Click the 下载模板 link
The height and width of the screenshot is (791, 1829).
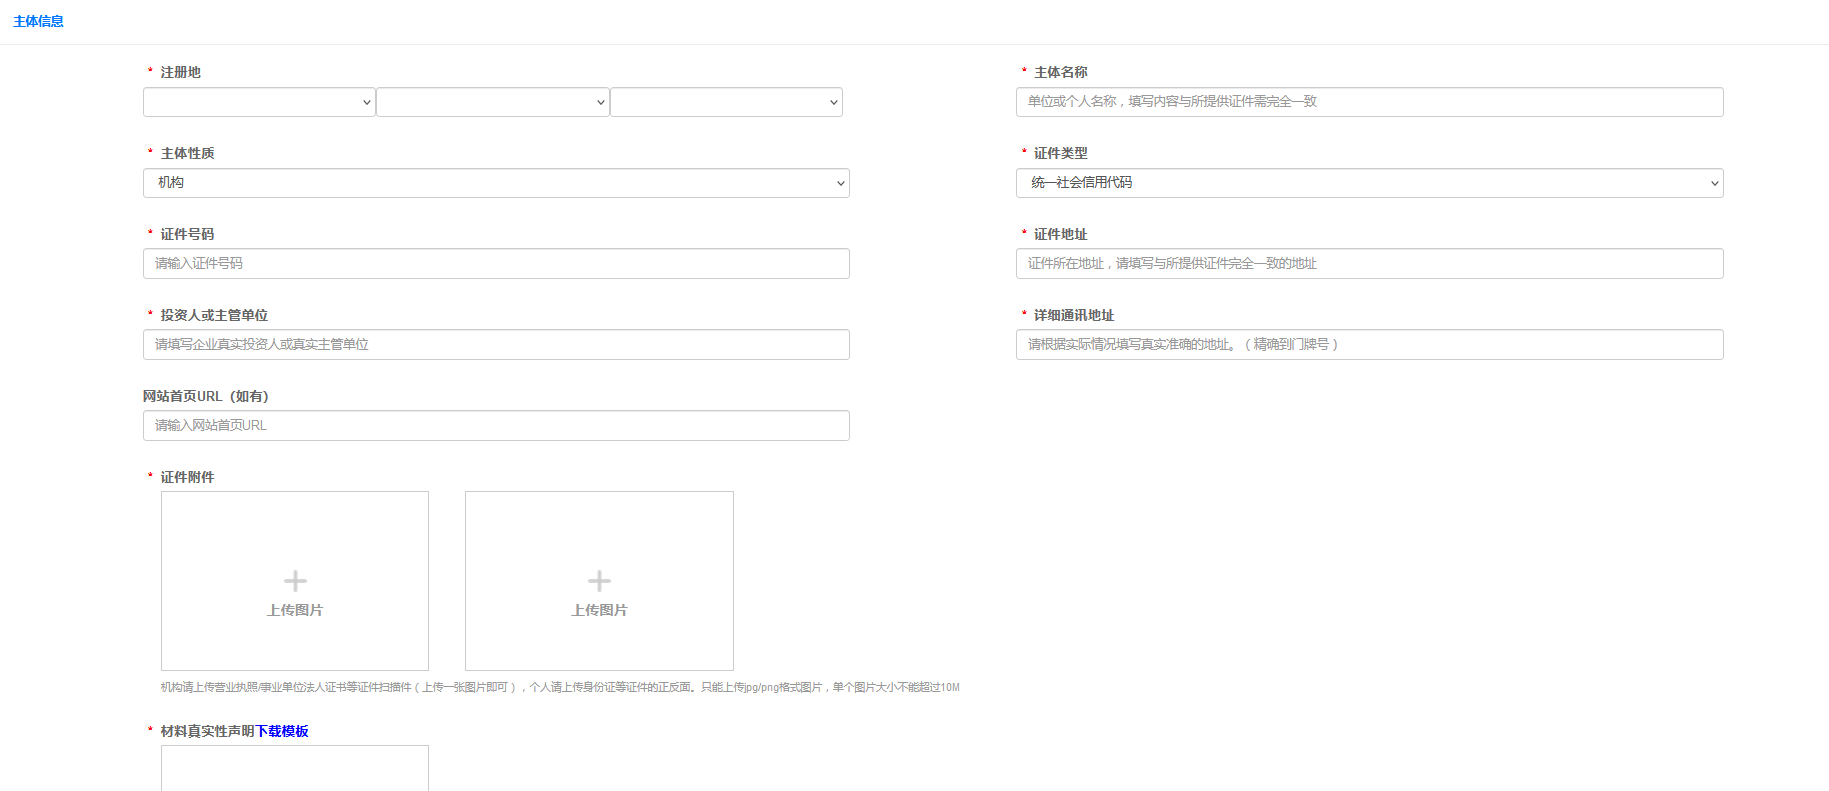(x=282, y=731)
